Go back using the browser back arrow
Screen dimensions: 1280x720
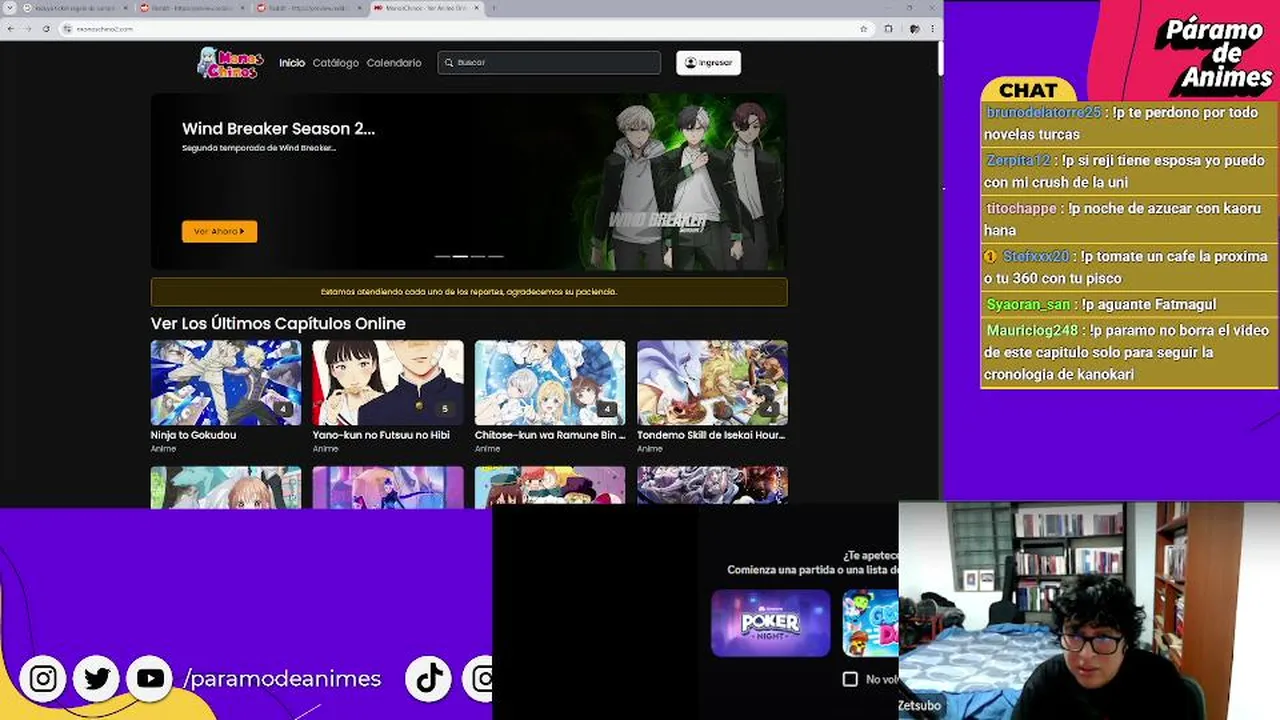click(x=10, y=29)
